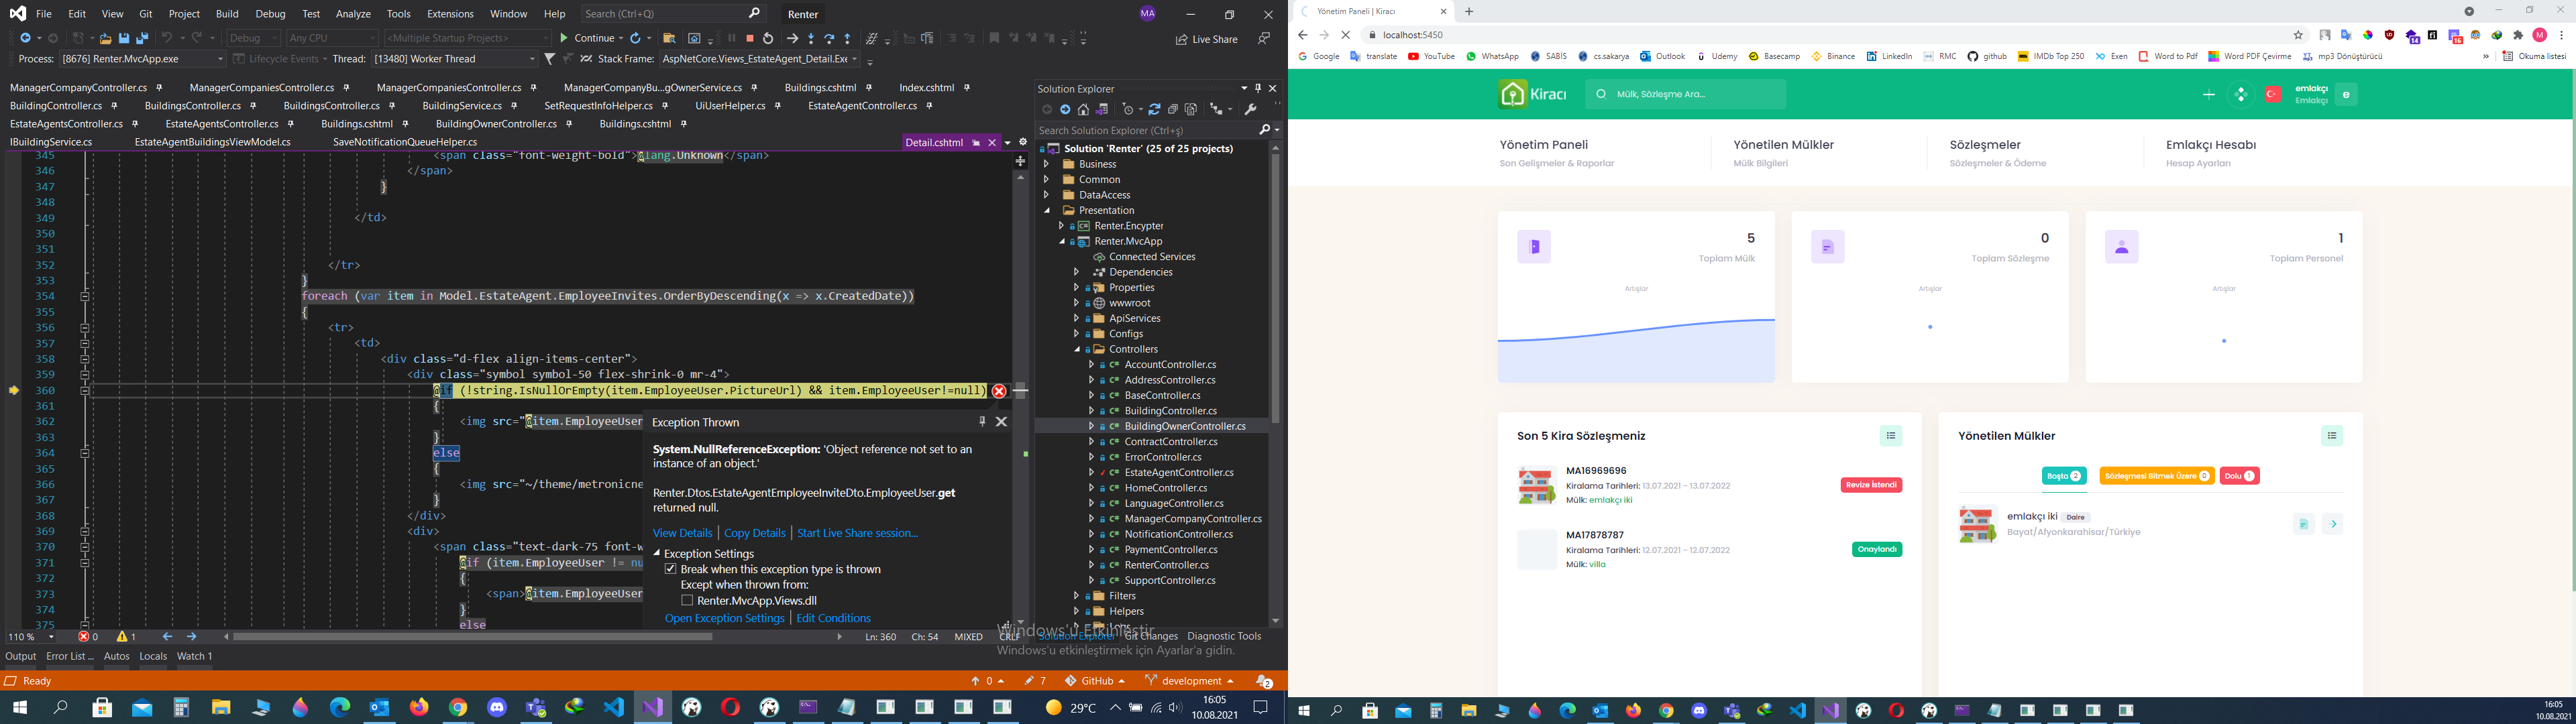Check the Renter.MvcApp.Views.dll exception checkbox
The width and height of the screenshot is (2576, 724).
(x=687, y=601)
